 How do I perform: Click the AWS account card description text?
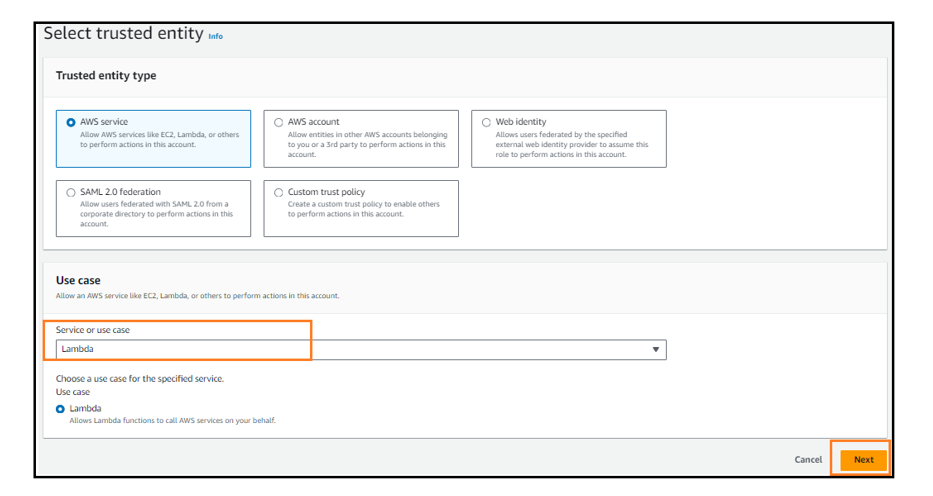(367, 144)
